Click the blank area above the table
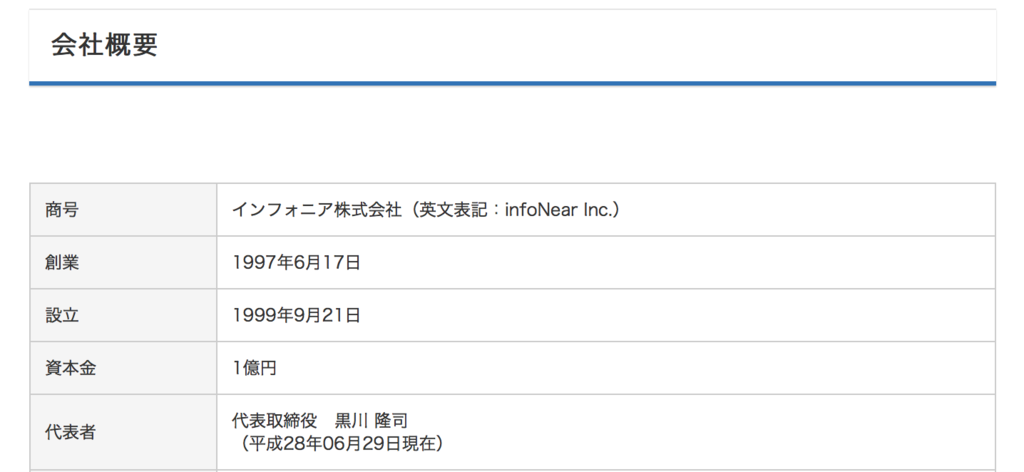Viewport: 1024px width, 472px height. pyautogui.click(x=512, y=135)
